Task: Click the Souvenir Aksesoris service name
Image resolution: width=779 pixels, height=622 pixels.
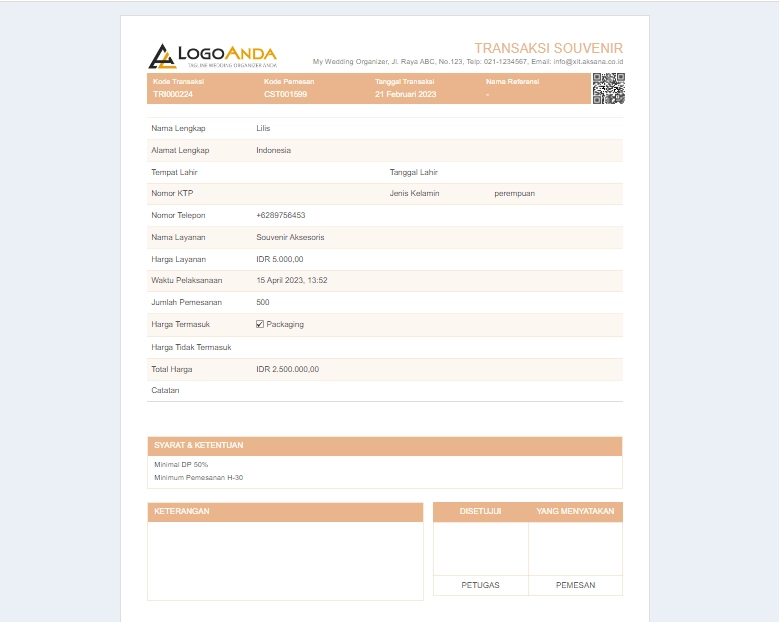Action: click(x=290, y=237)
